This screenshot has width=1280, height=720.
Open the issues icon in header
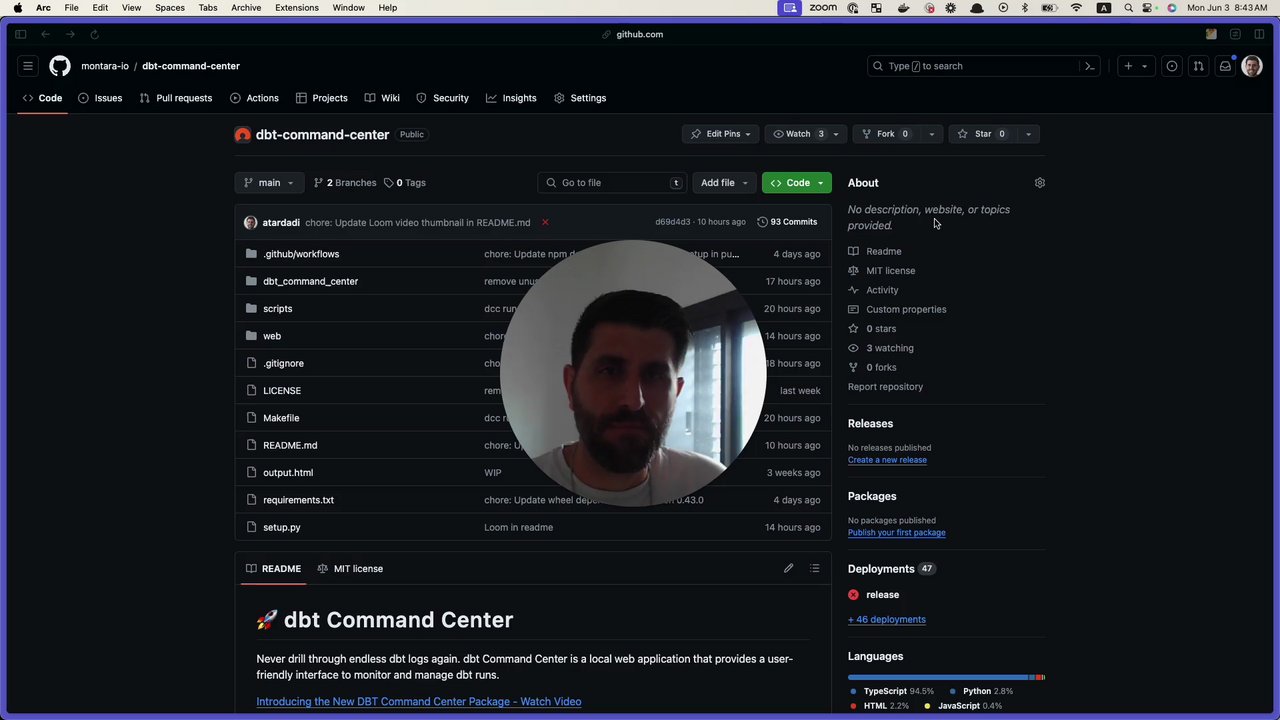pos(1172,66)
